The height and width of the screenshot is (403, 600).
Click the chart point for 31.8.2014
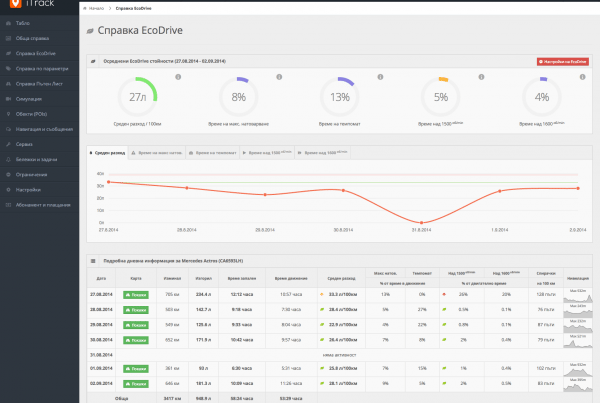[x=422, y=222]
